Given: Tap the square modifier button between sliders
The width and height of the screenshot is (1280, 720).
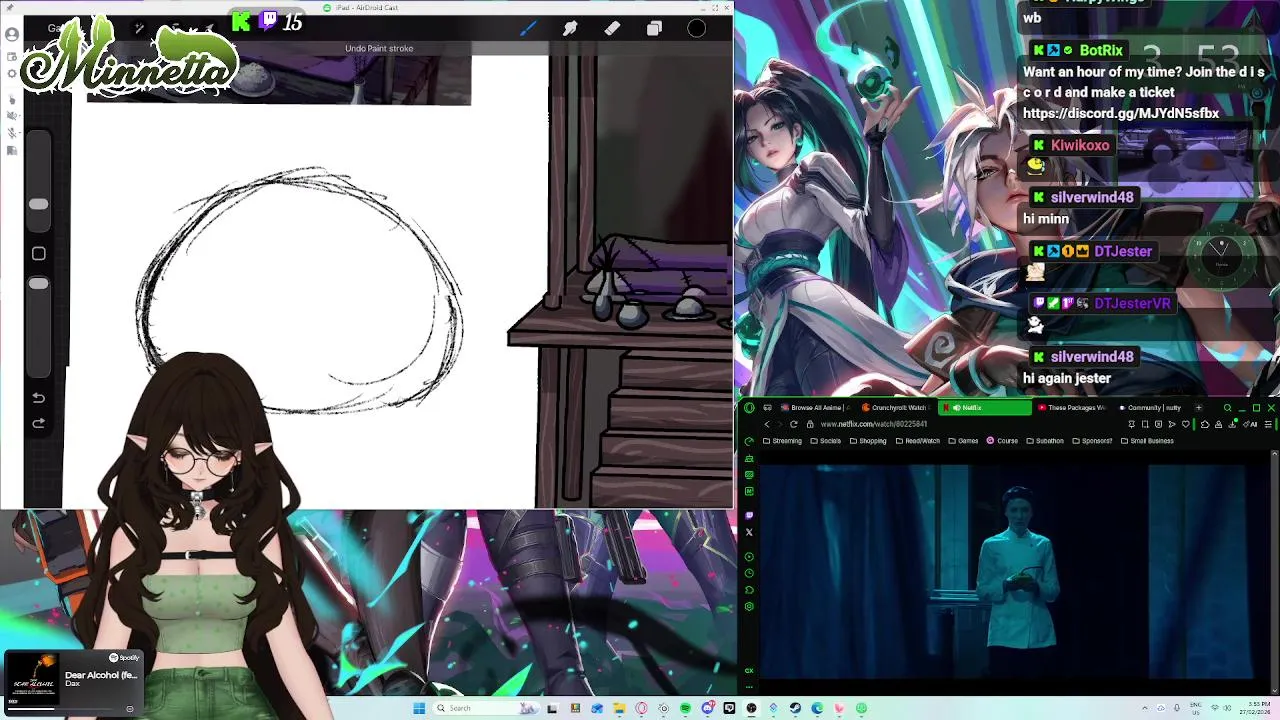Looking at the screenshot, I should (39, 253).
